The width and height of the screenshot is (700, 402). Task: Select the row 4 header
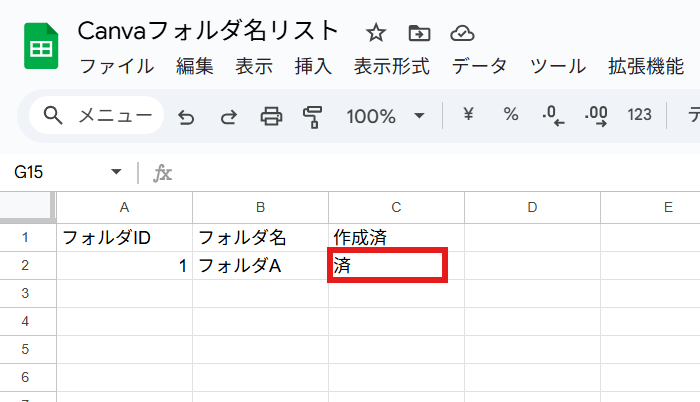(28, 322)
